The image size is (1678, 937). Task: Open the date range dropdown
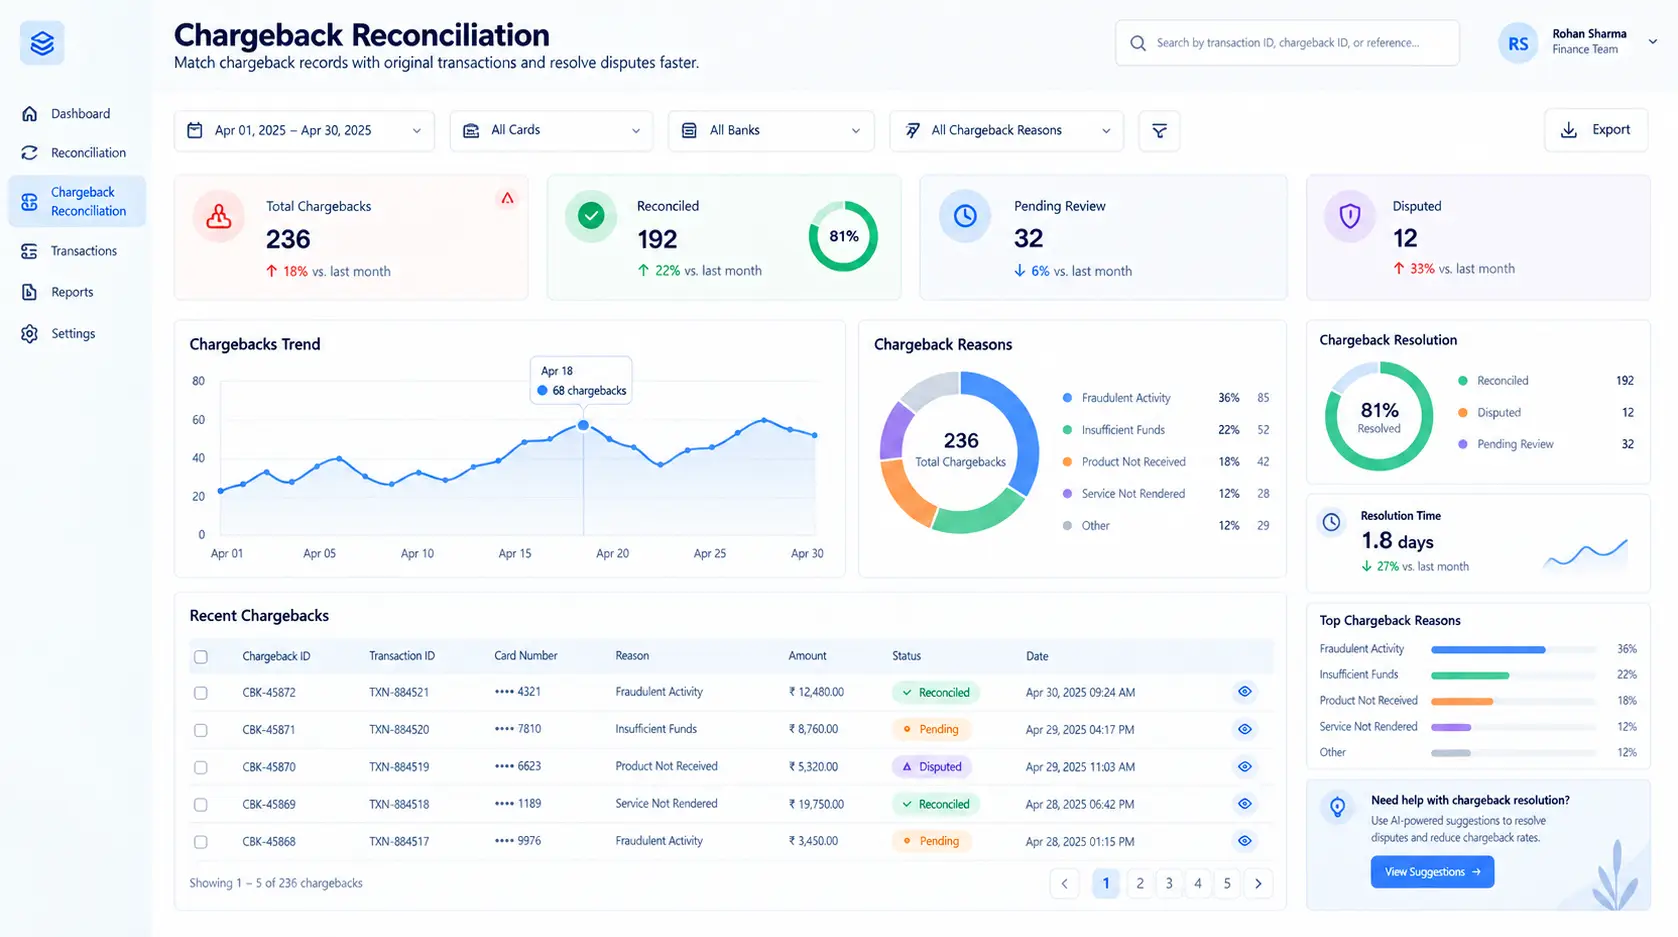(x=304, y=131)
